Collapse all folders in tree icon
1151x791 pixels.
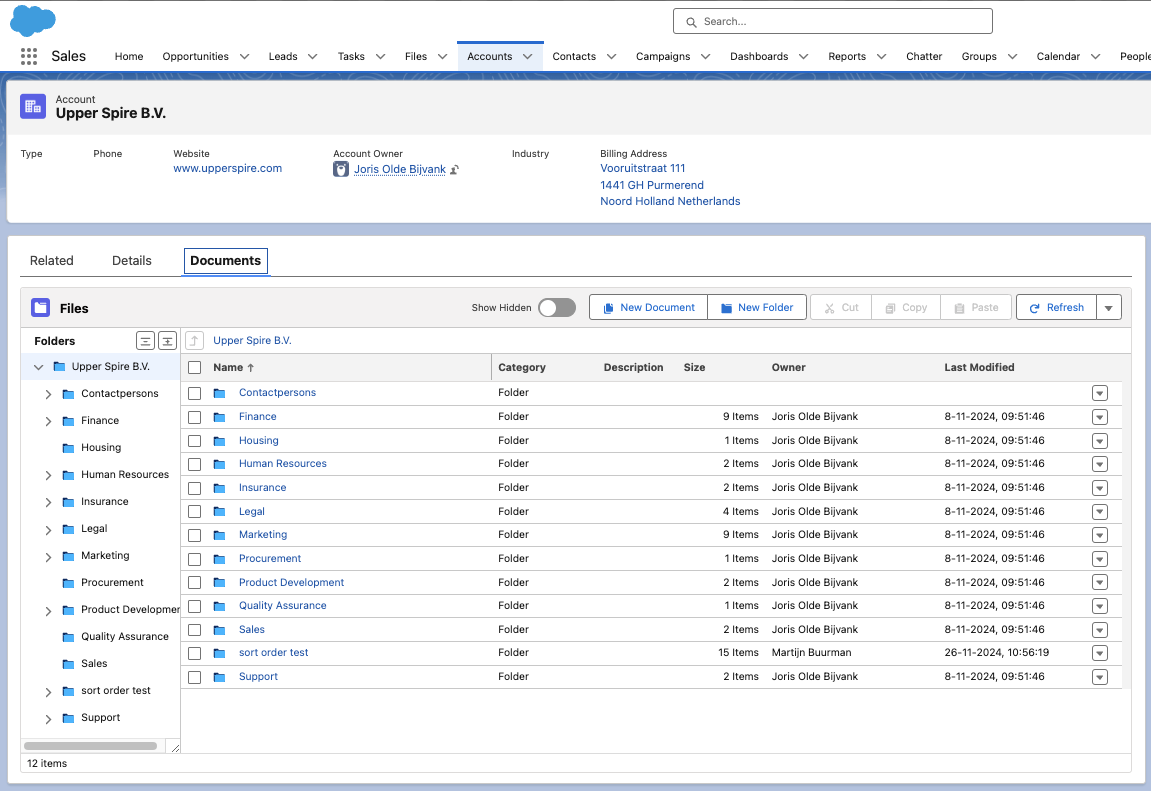point(145,340)
